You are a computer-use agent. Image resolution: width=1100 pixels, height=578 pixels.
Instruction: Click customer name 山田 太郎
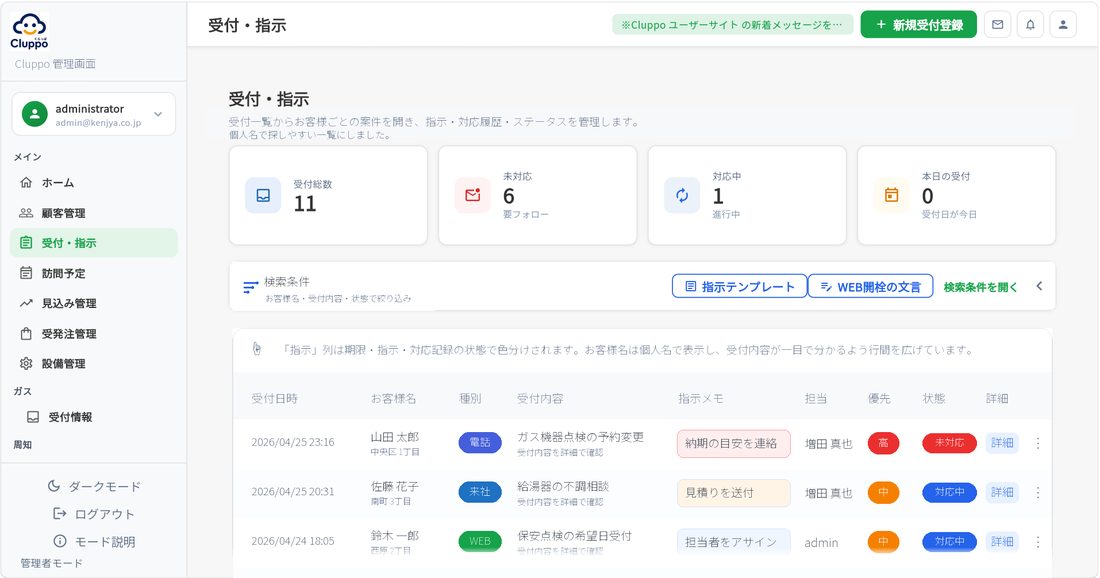(394, 436)
